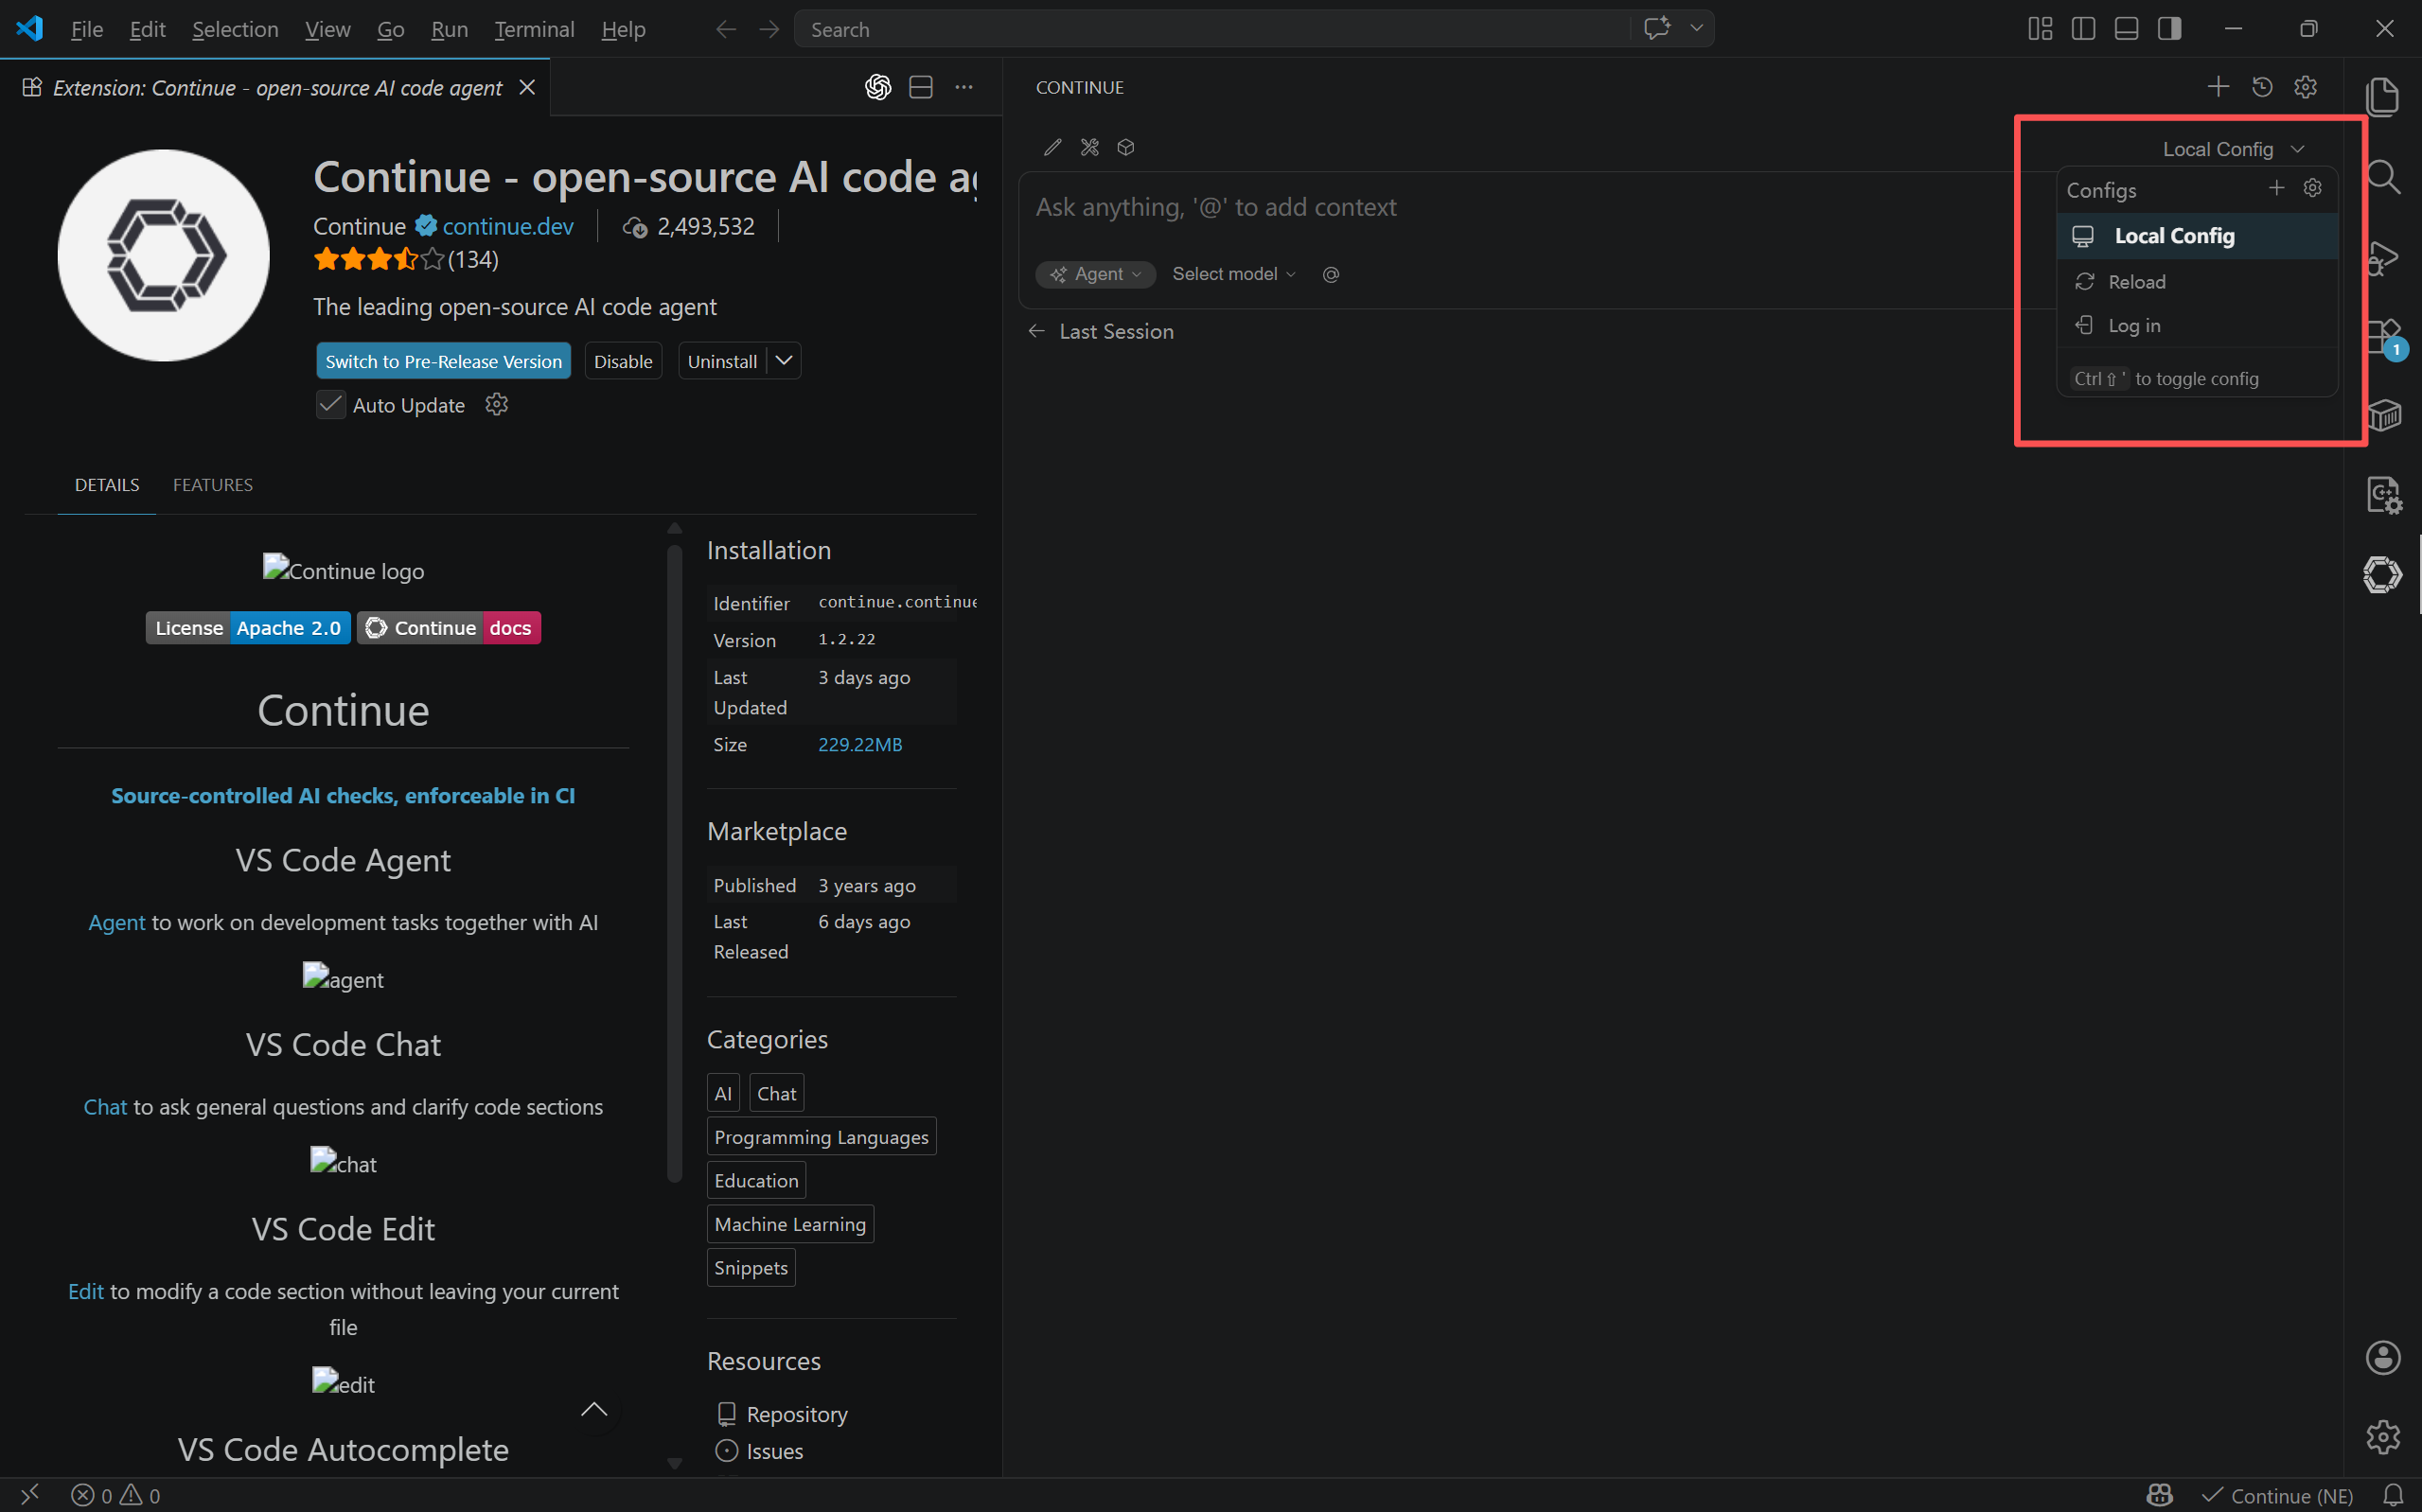
Task: Start a new Continue session with plus icon
Action: click(2217, 87)
